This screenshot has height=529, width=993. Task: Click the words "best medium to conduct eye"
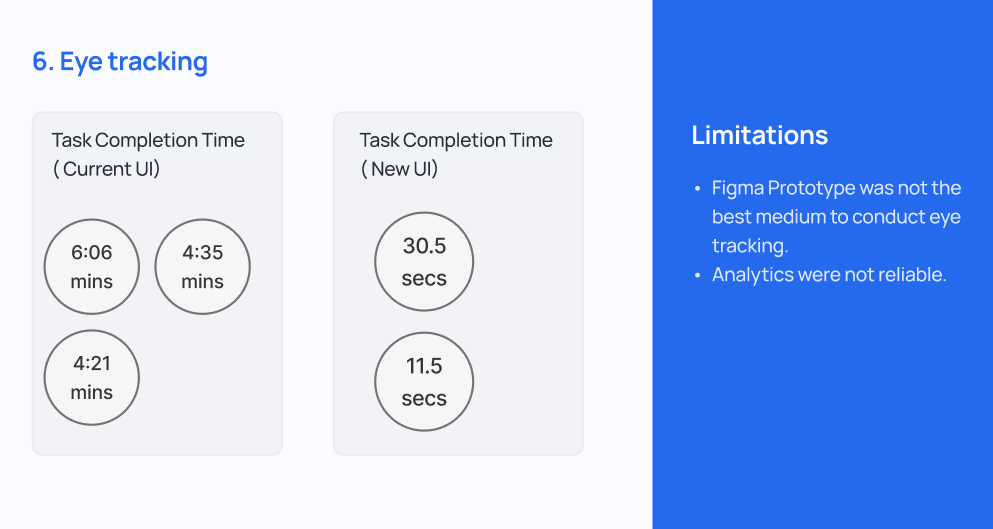pos(836,217)
